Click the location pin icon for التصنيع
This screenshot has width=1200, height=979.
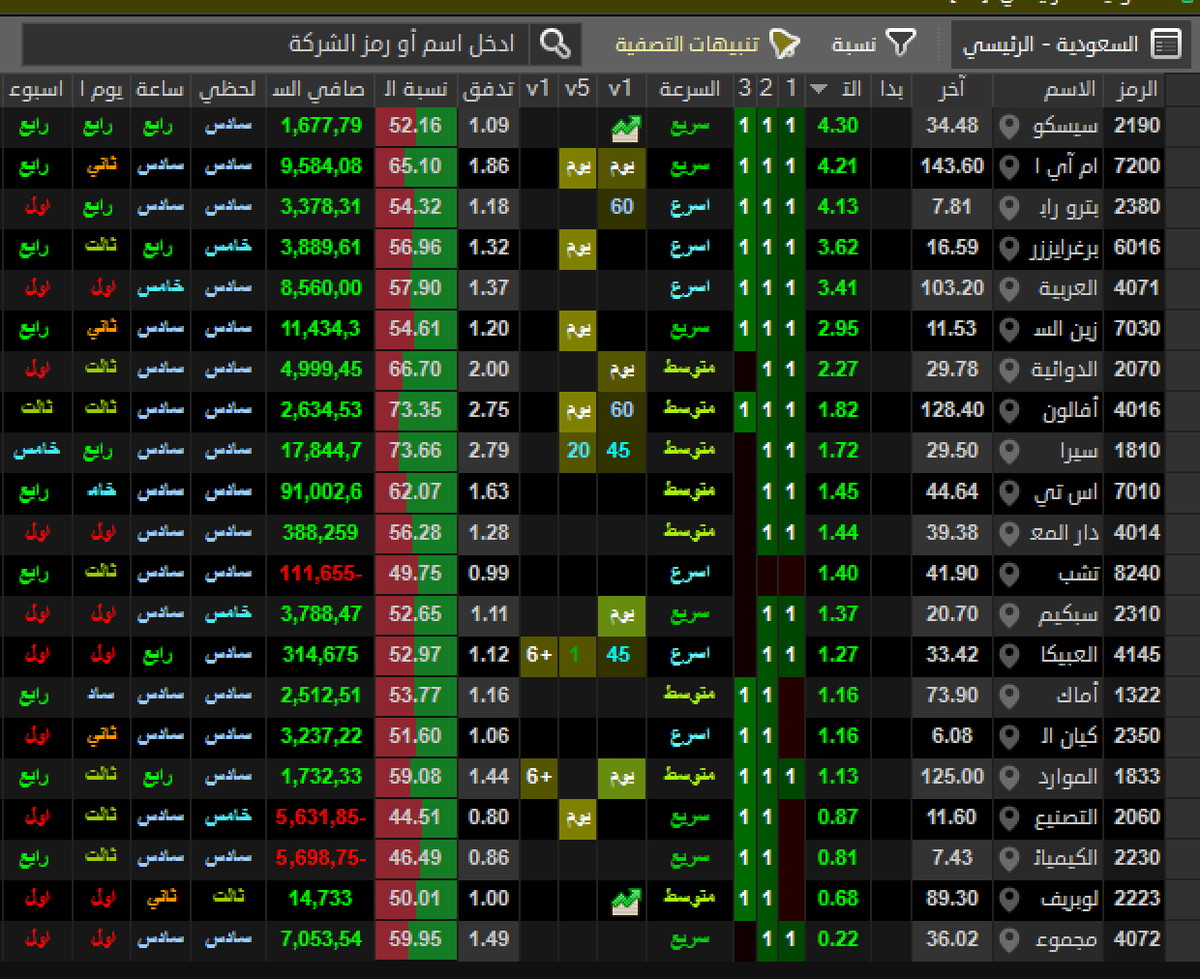(1009, 818)
